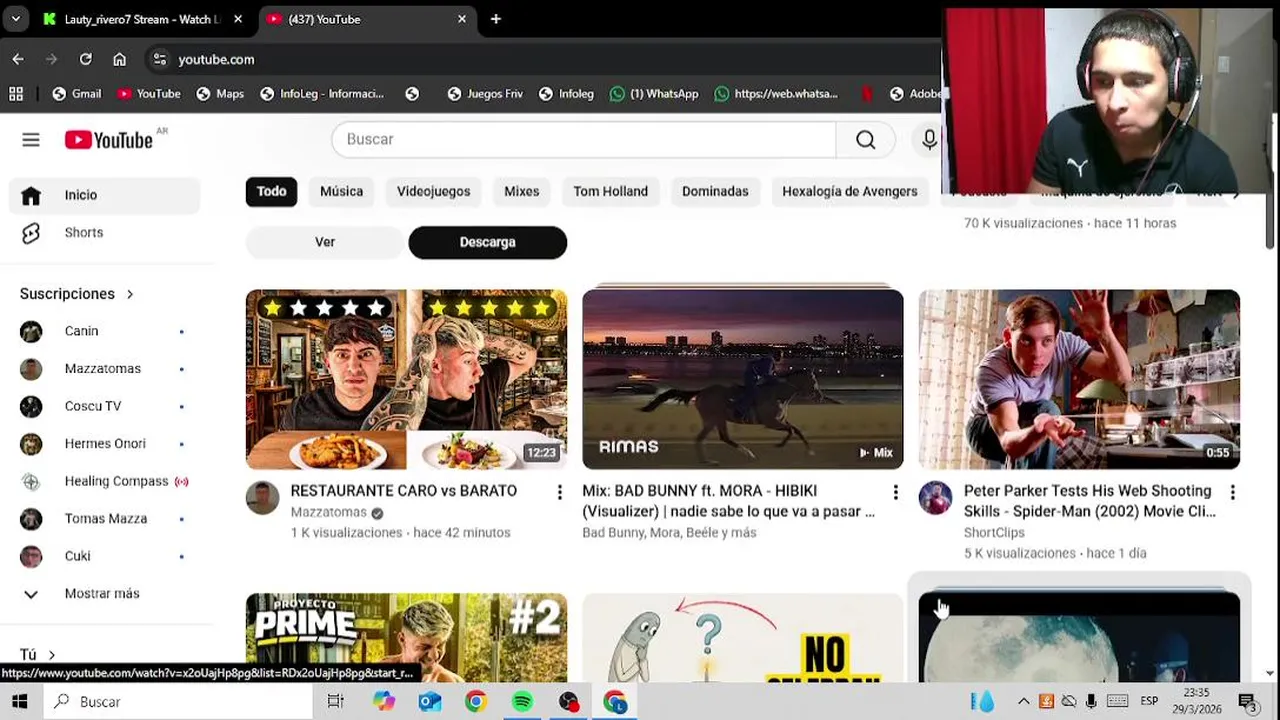Screen dimensions: 1280x720
Task: Expand the Suscripciones section arrow
Action: click(130, 294)
